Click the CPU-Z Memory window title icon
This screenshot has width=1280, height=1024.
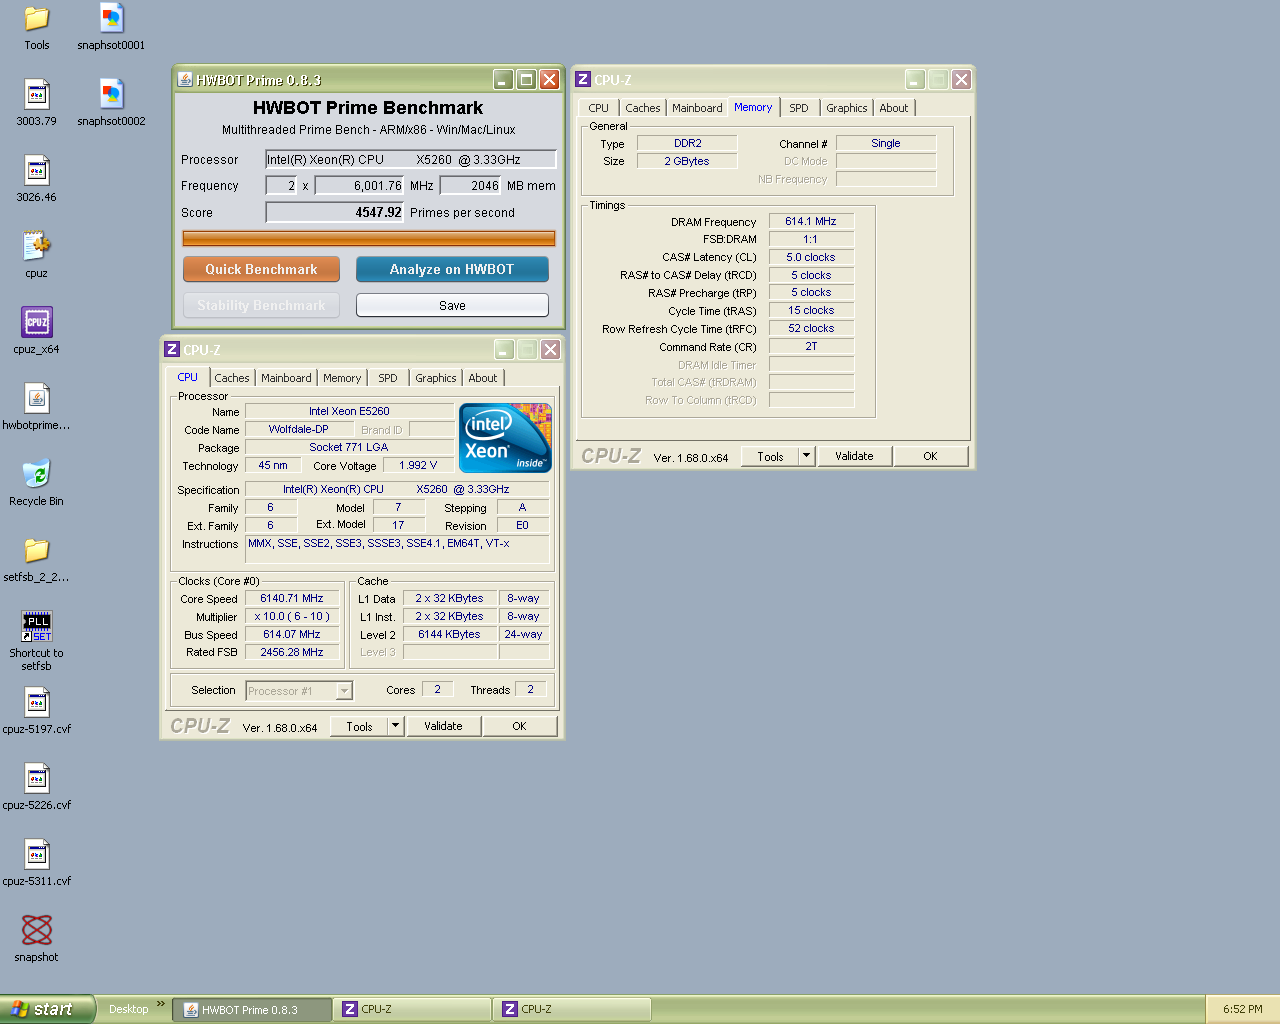[x=583, y=80]
